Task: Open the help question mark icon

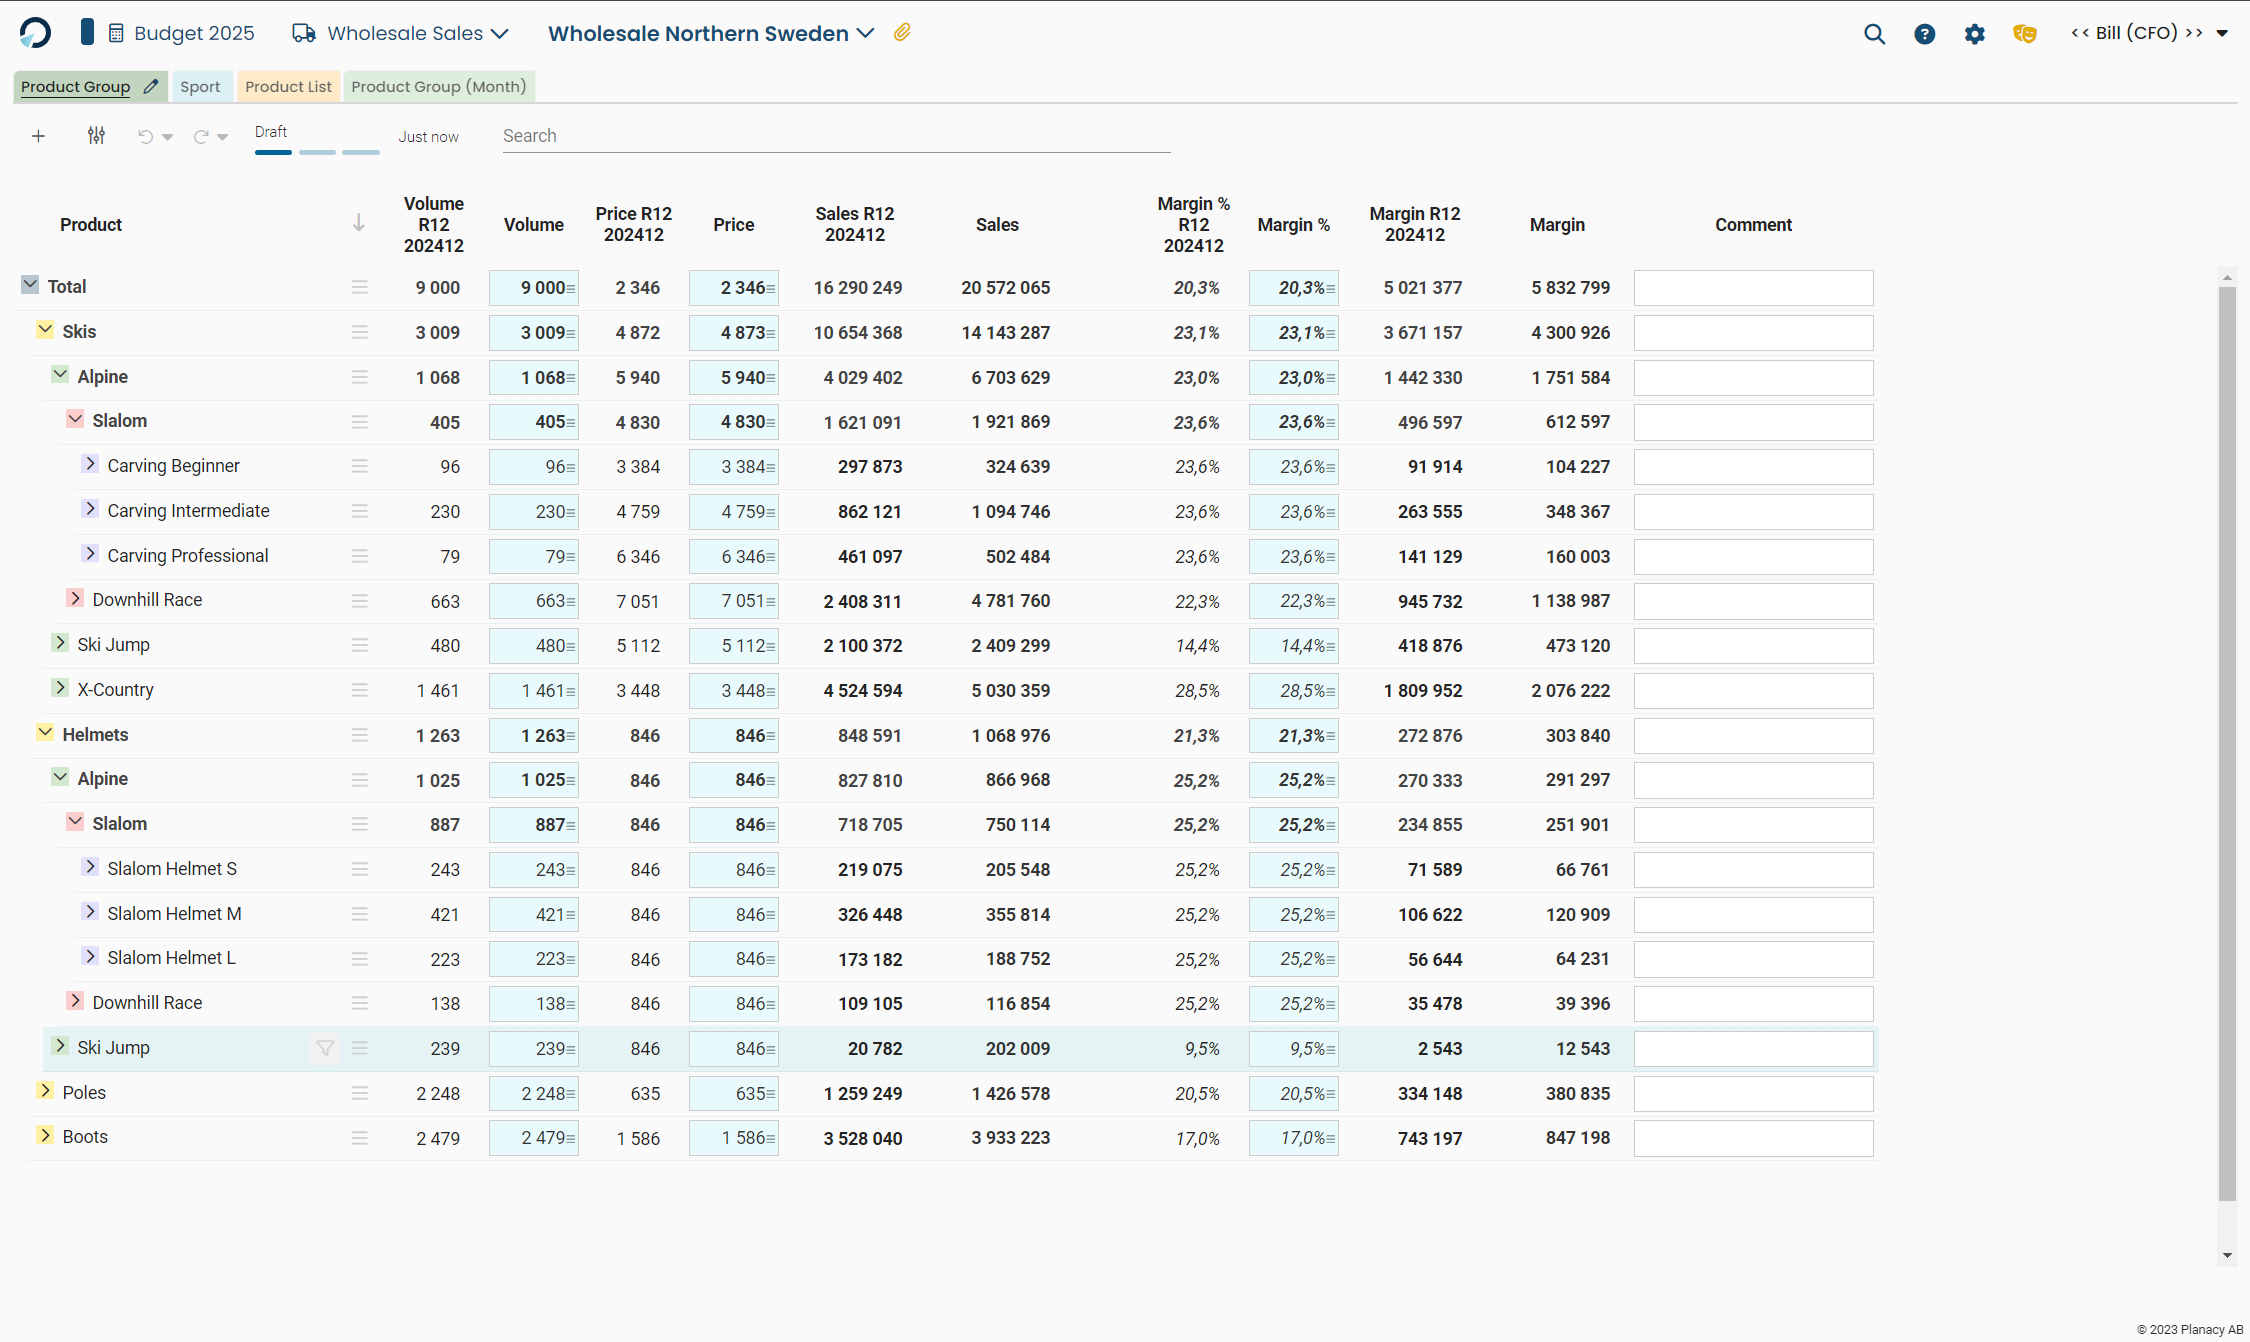Action: [1924, 34]
